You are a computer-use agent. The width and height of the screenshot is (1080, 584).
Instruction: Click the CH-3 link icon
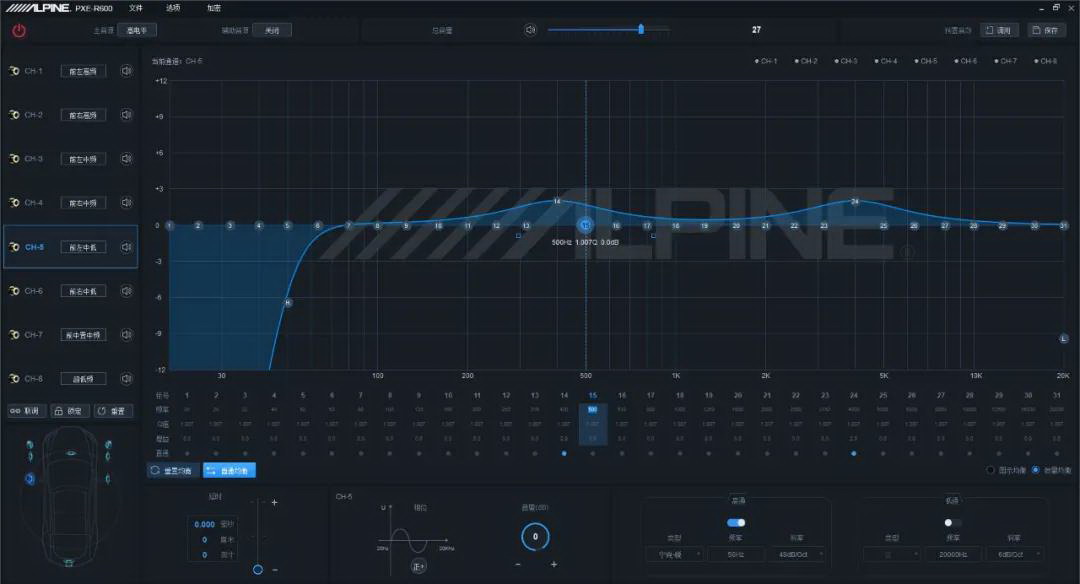coord(14,159)
